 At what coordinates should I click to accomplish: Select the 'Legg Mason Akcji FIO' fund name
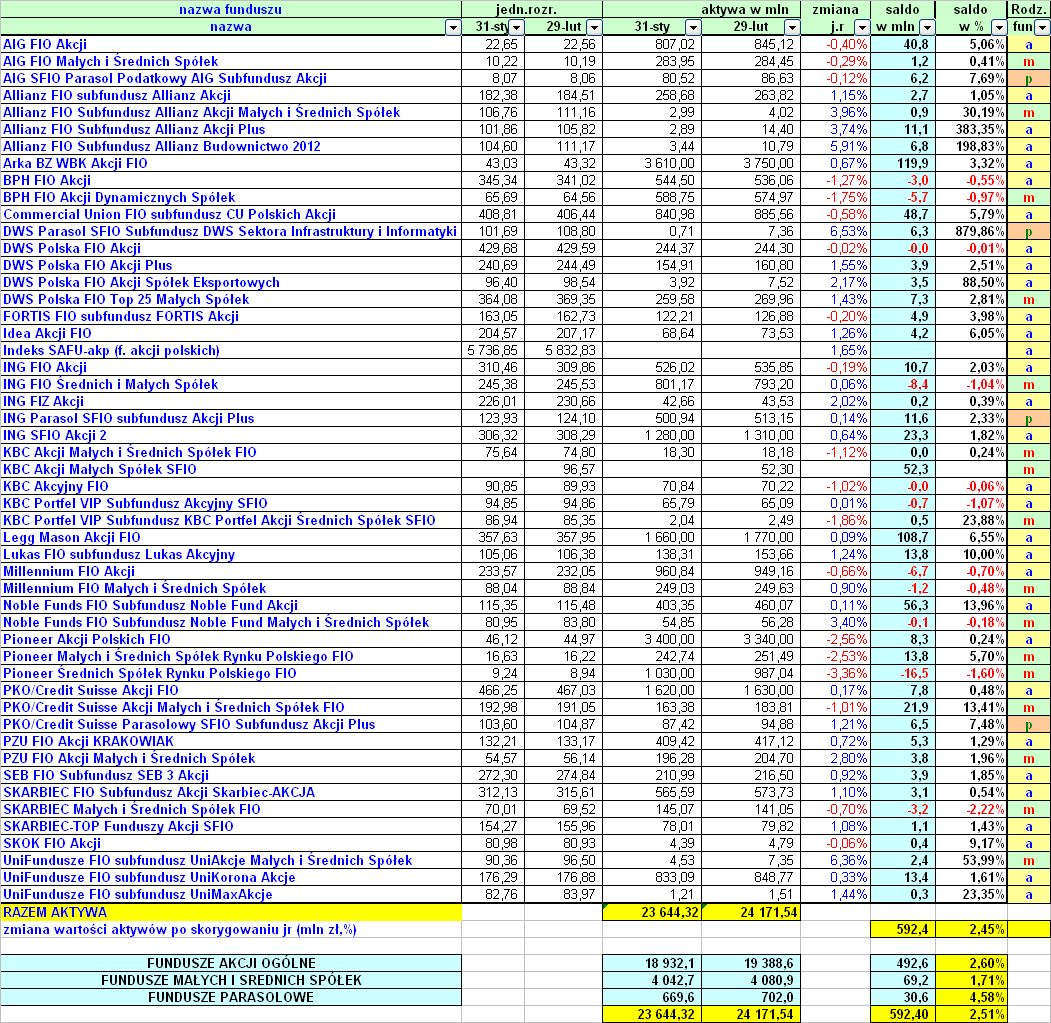click(x=71, y=537)
